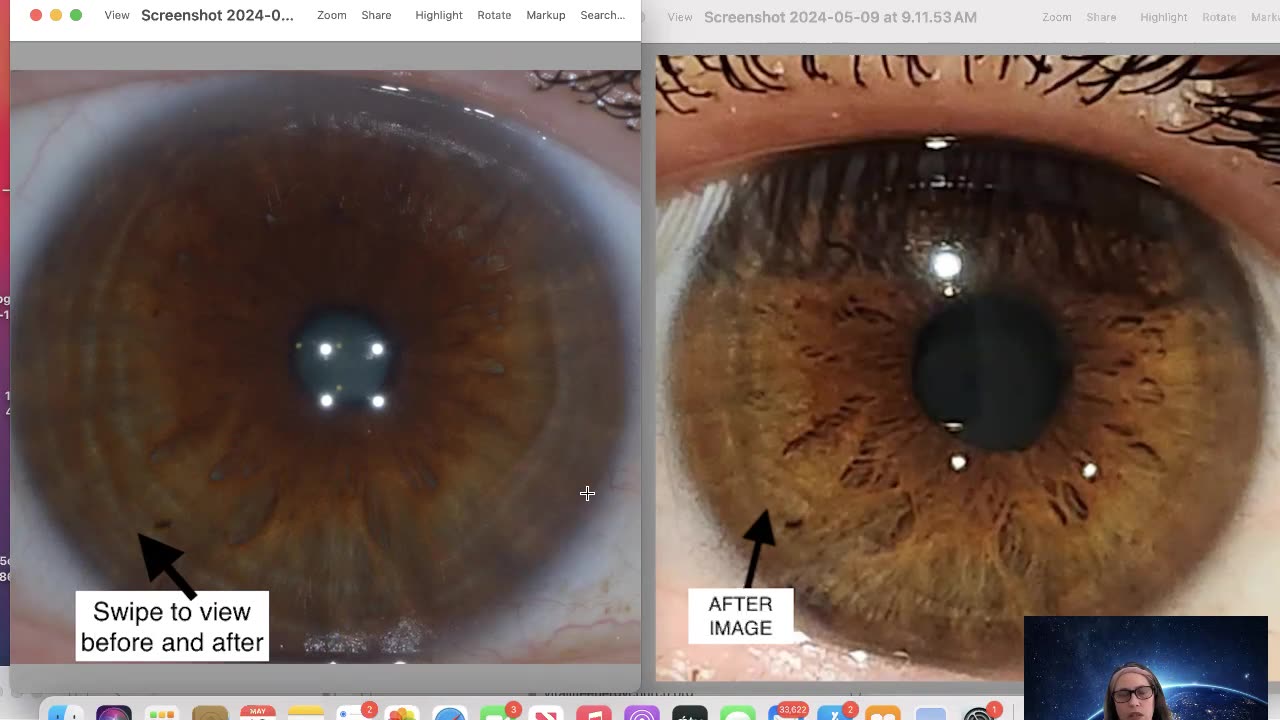Open Siri from the Dock
The width and height of the screenshot is (1280, 720).
(x=114, y=714)
